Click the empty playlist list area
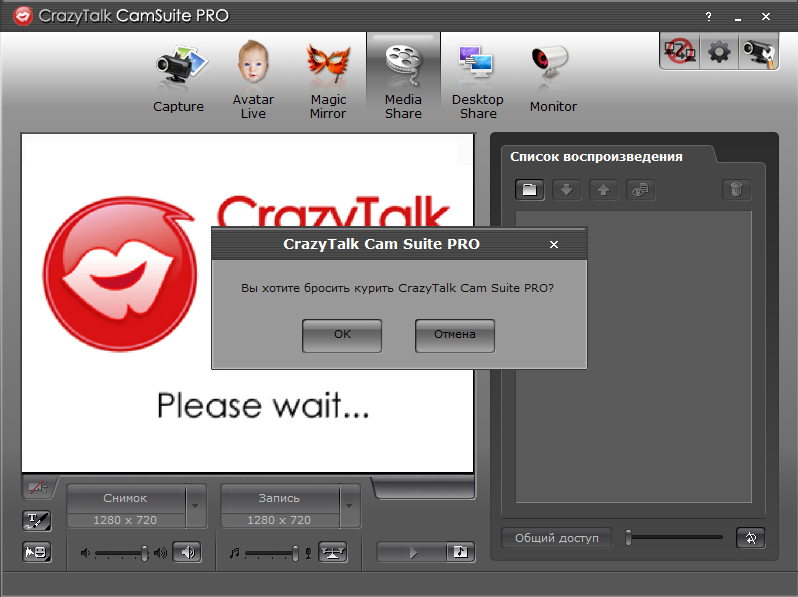This screenshot has height=597, width=798. 634,356
